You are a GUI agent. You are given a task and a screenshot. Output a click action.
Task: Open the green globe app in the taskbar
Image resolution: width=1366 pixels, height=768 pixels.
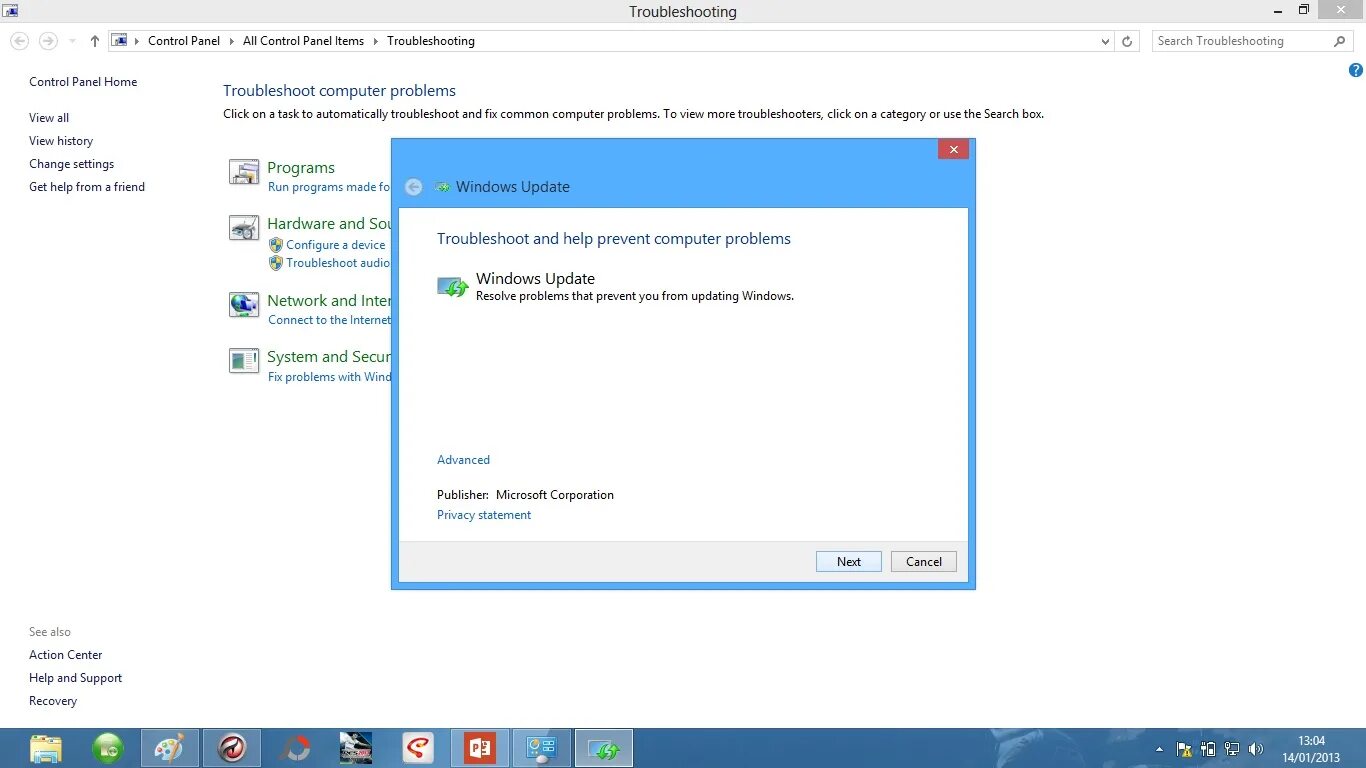click(x=108, y=748)
